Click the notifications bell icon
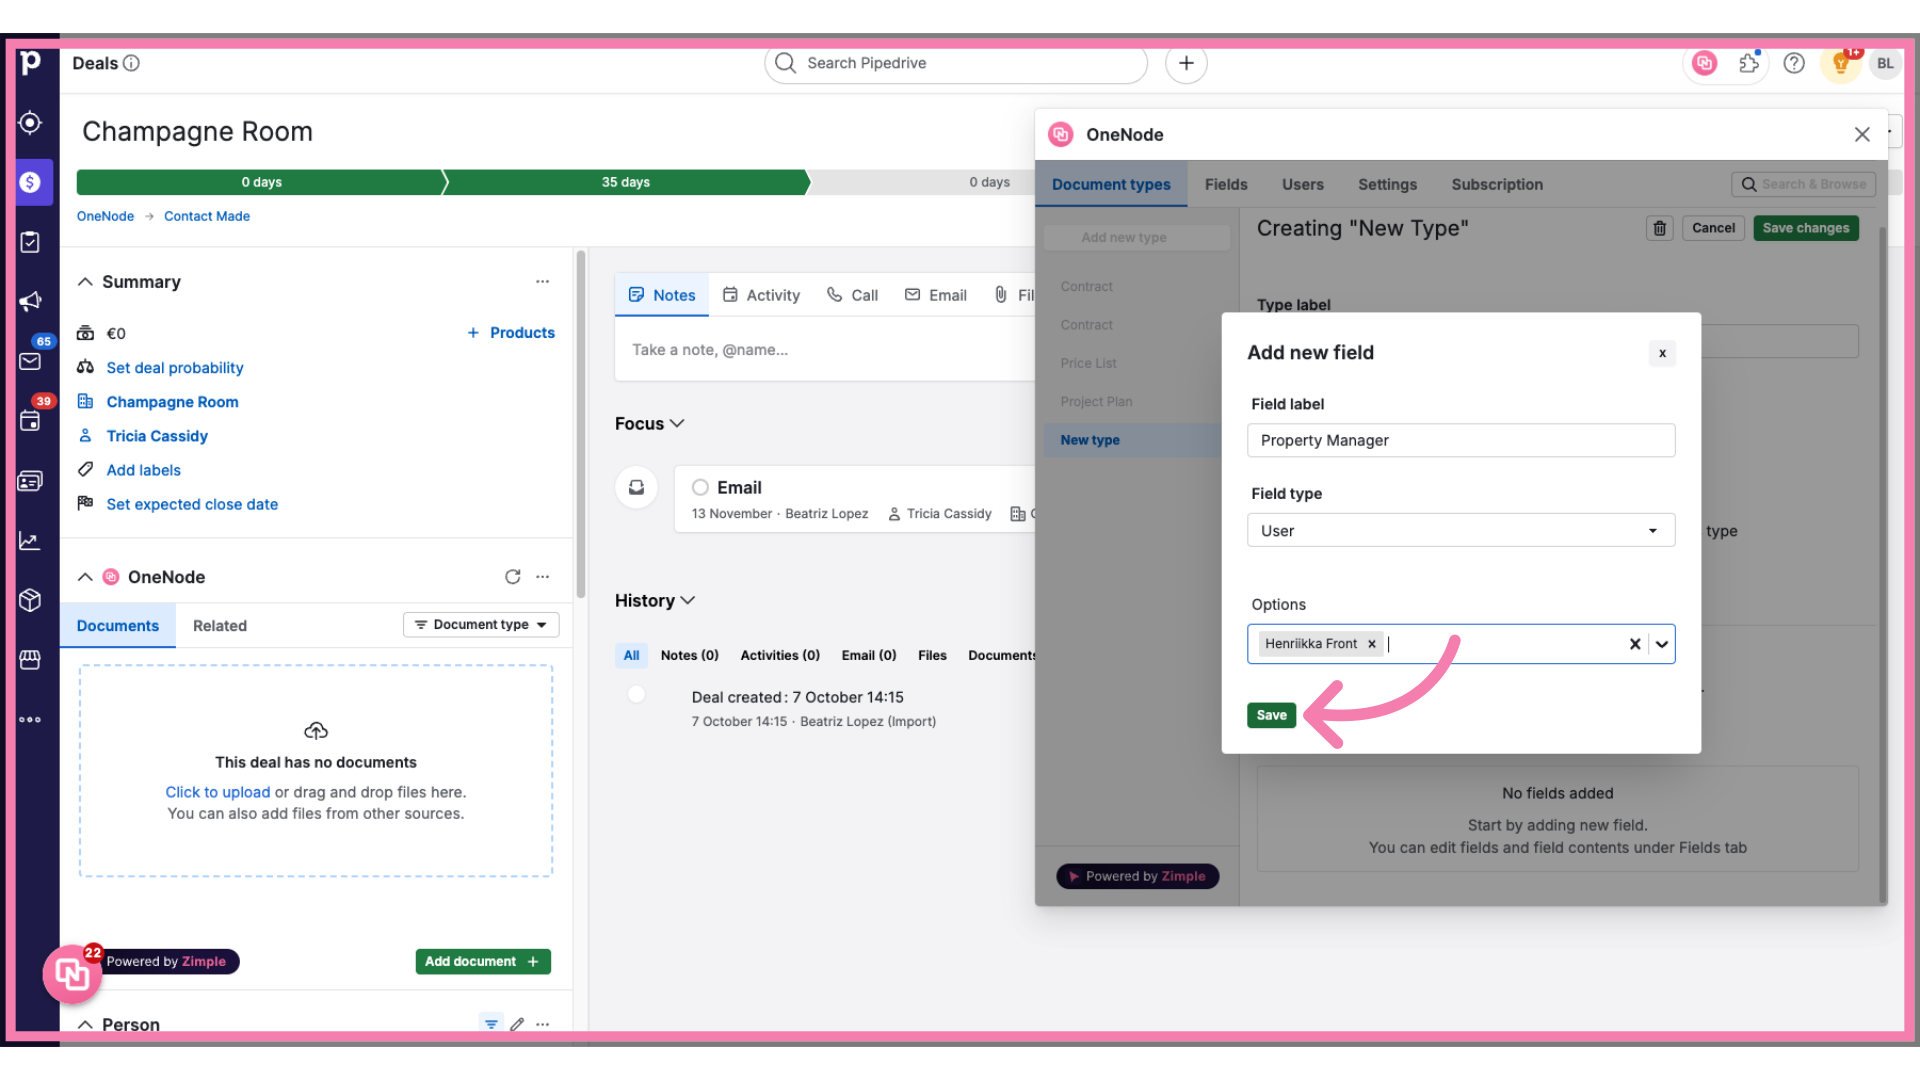Viewport: 1920px width, 1080px height. [1841, 62]
